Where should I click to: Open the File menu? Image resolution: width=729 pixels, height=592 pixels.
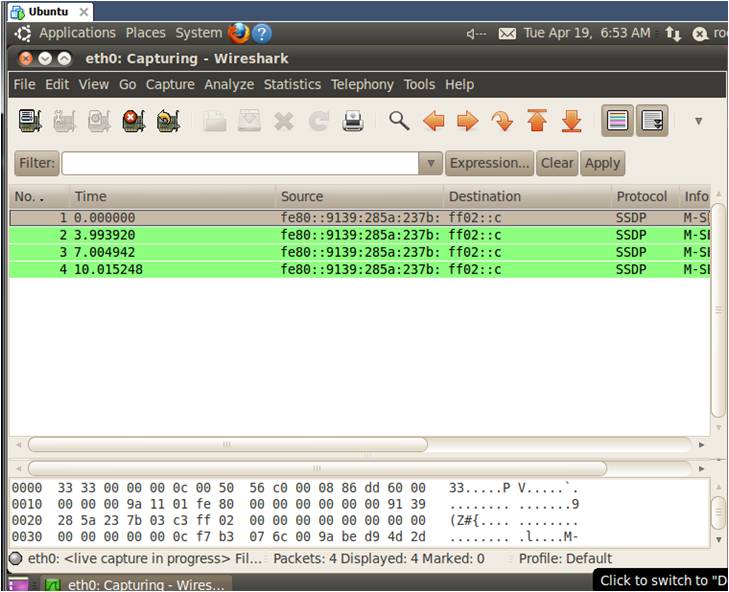[x=24, y=85]
